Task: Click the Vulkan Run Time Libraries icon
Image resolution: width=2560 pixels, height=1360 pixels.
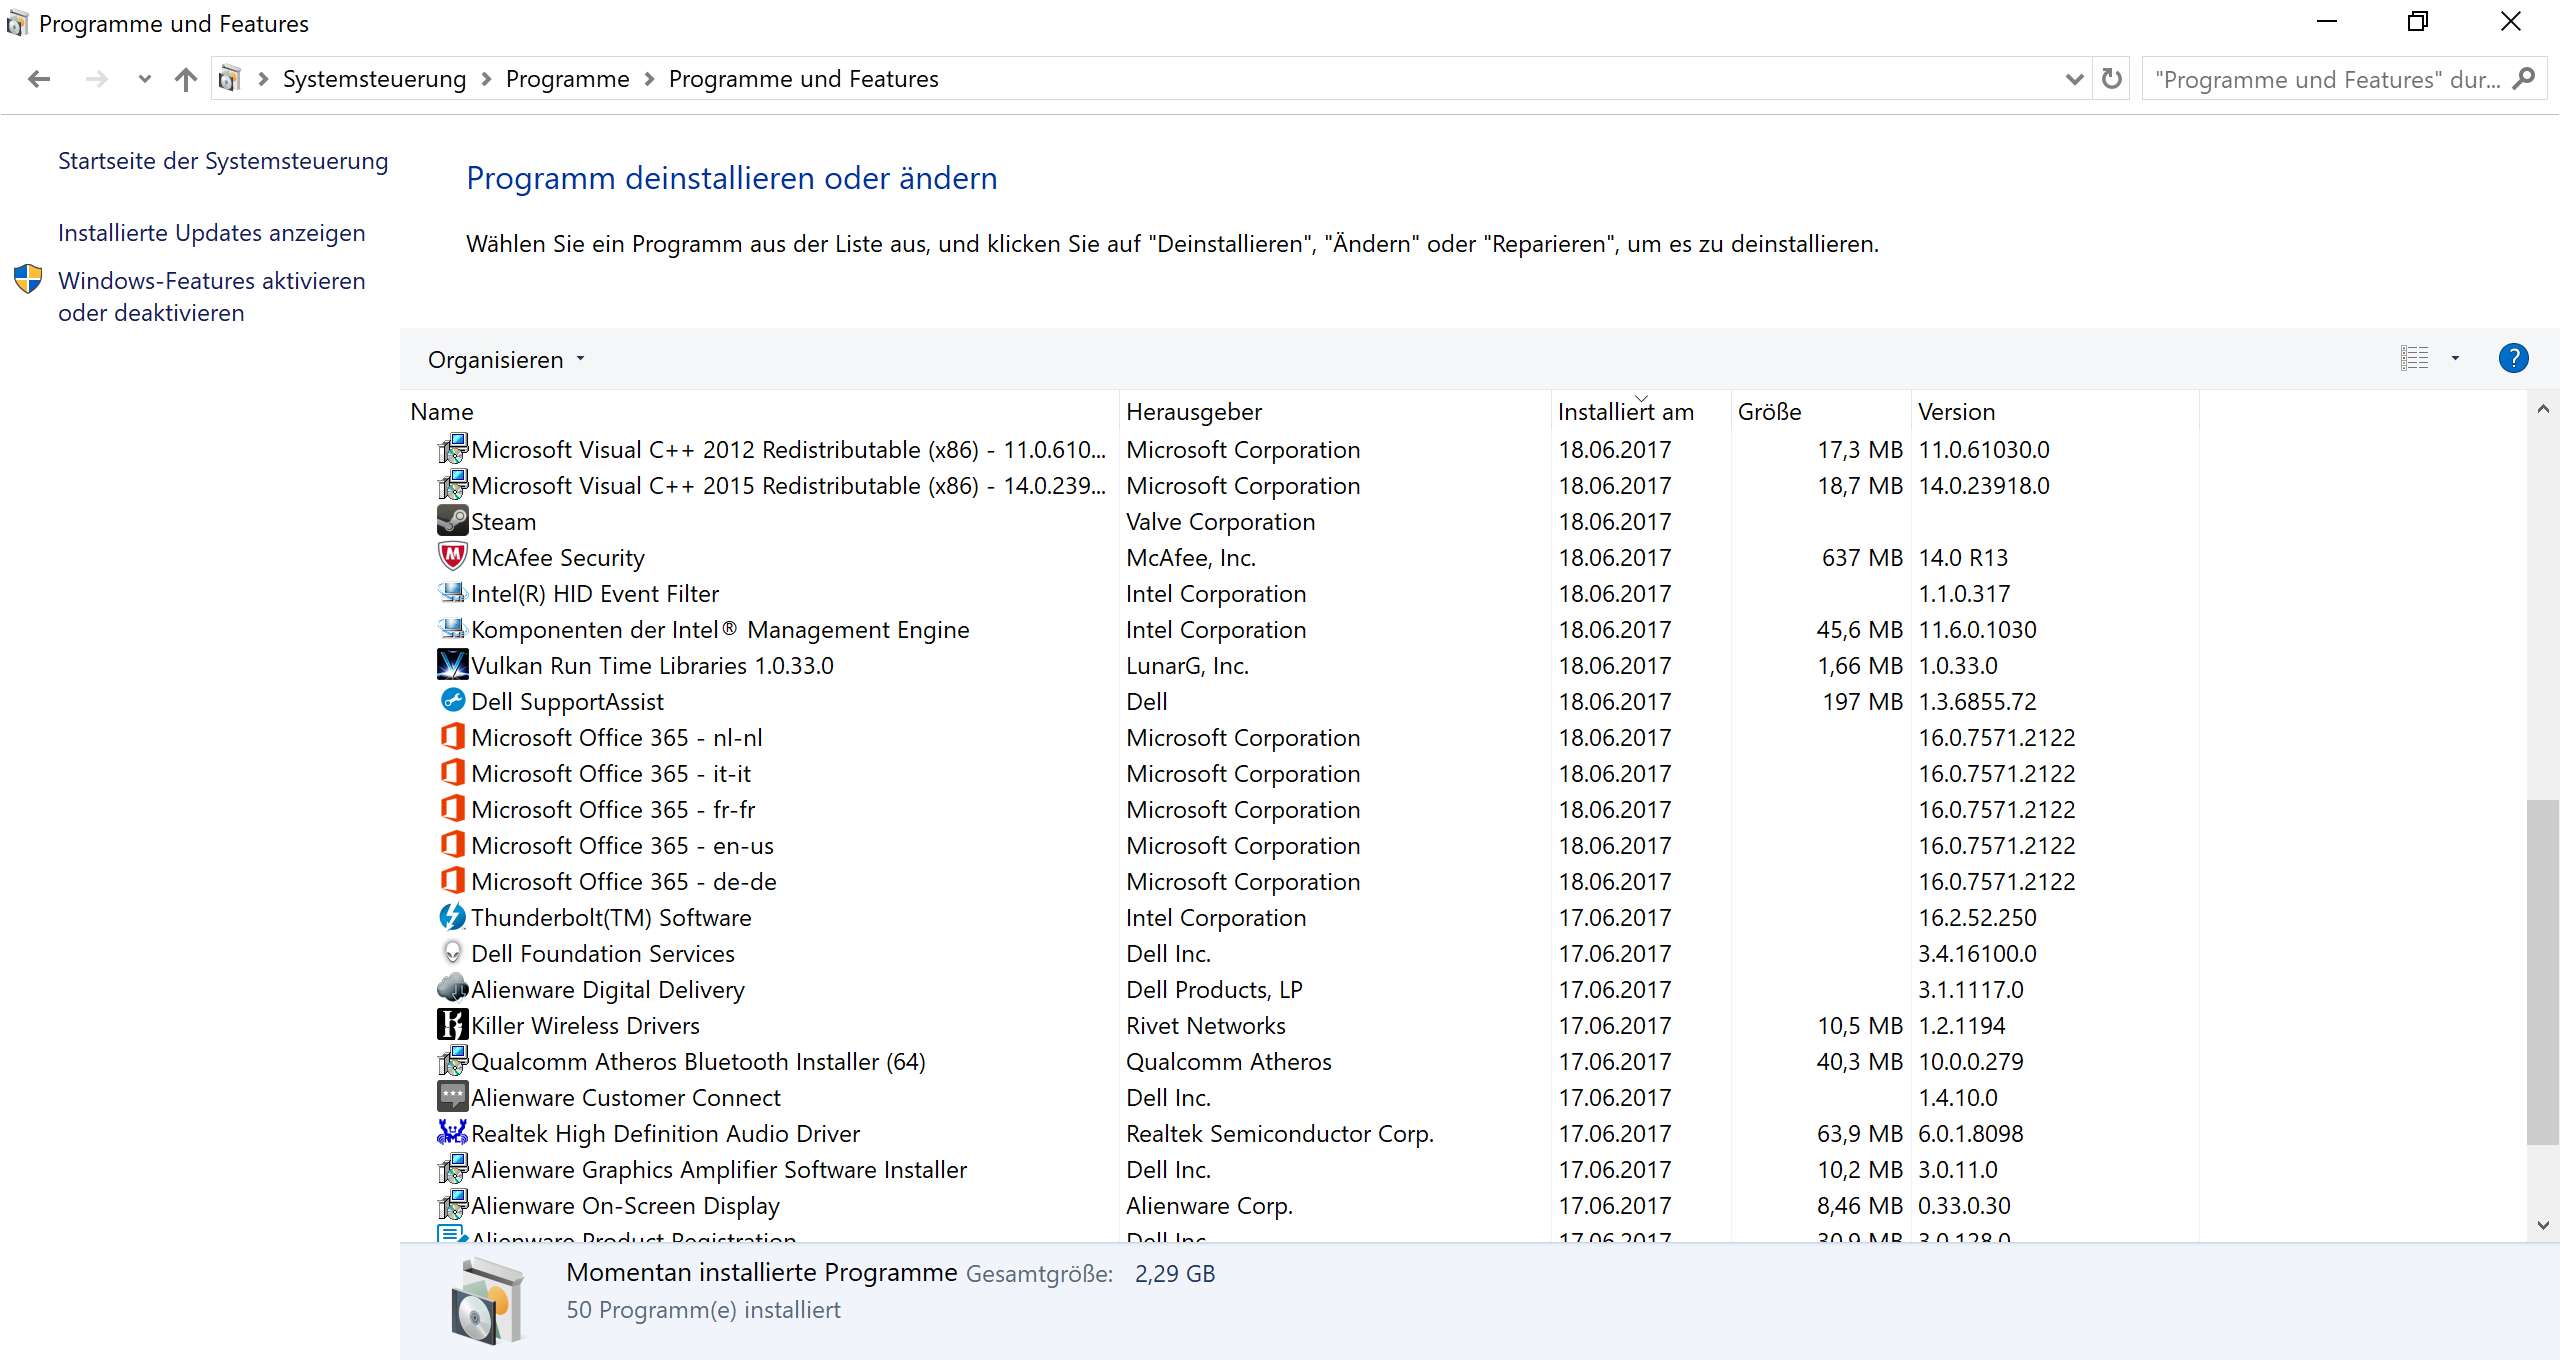Action: point(452,665)
